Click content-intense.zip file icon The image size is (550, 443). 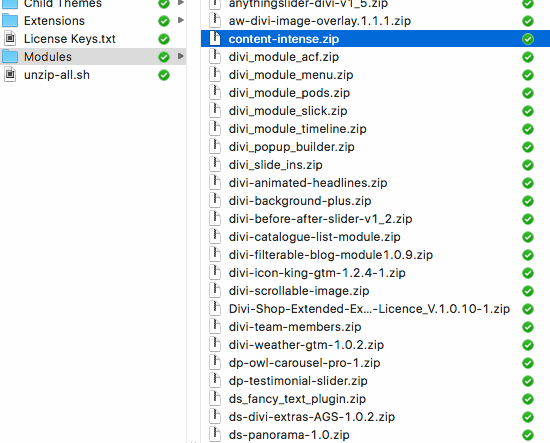[215, 39]
